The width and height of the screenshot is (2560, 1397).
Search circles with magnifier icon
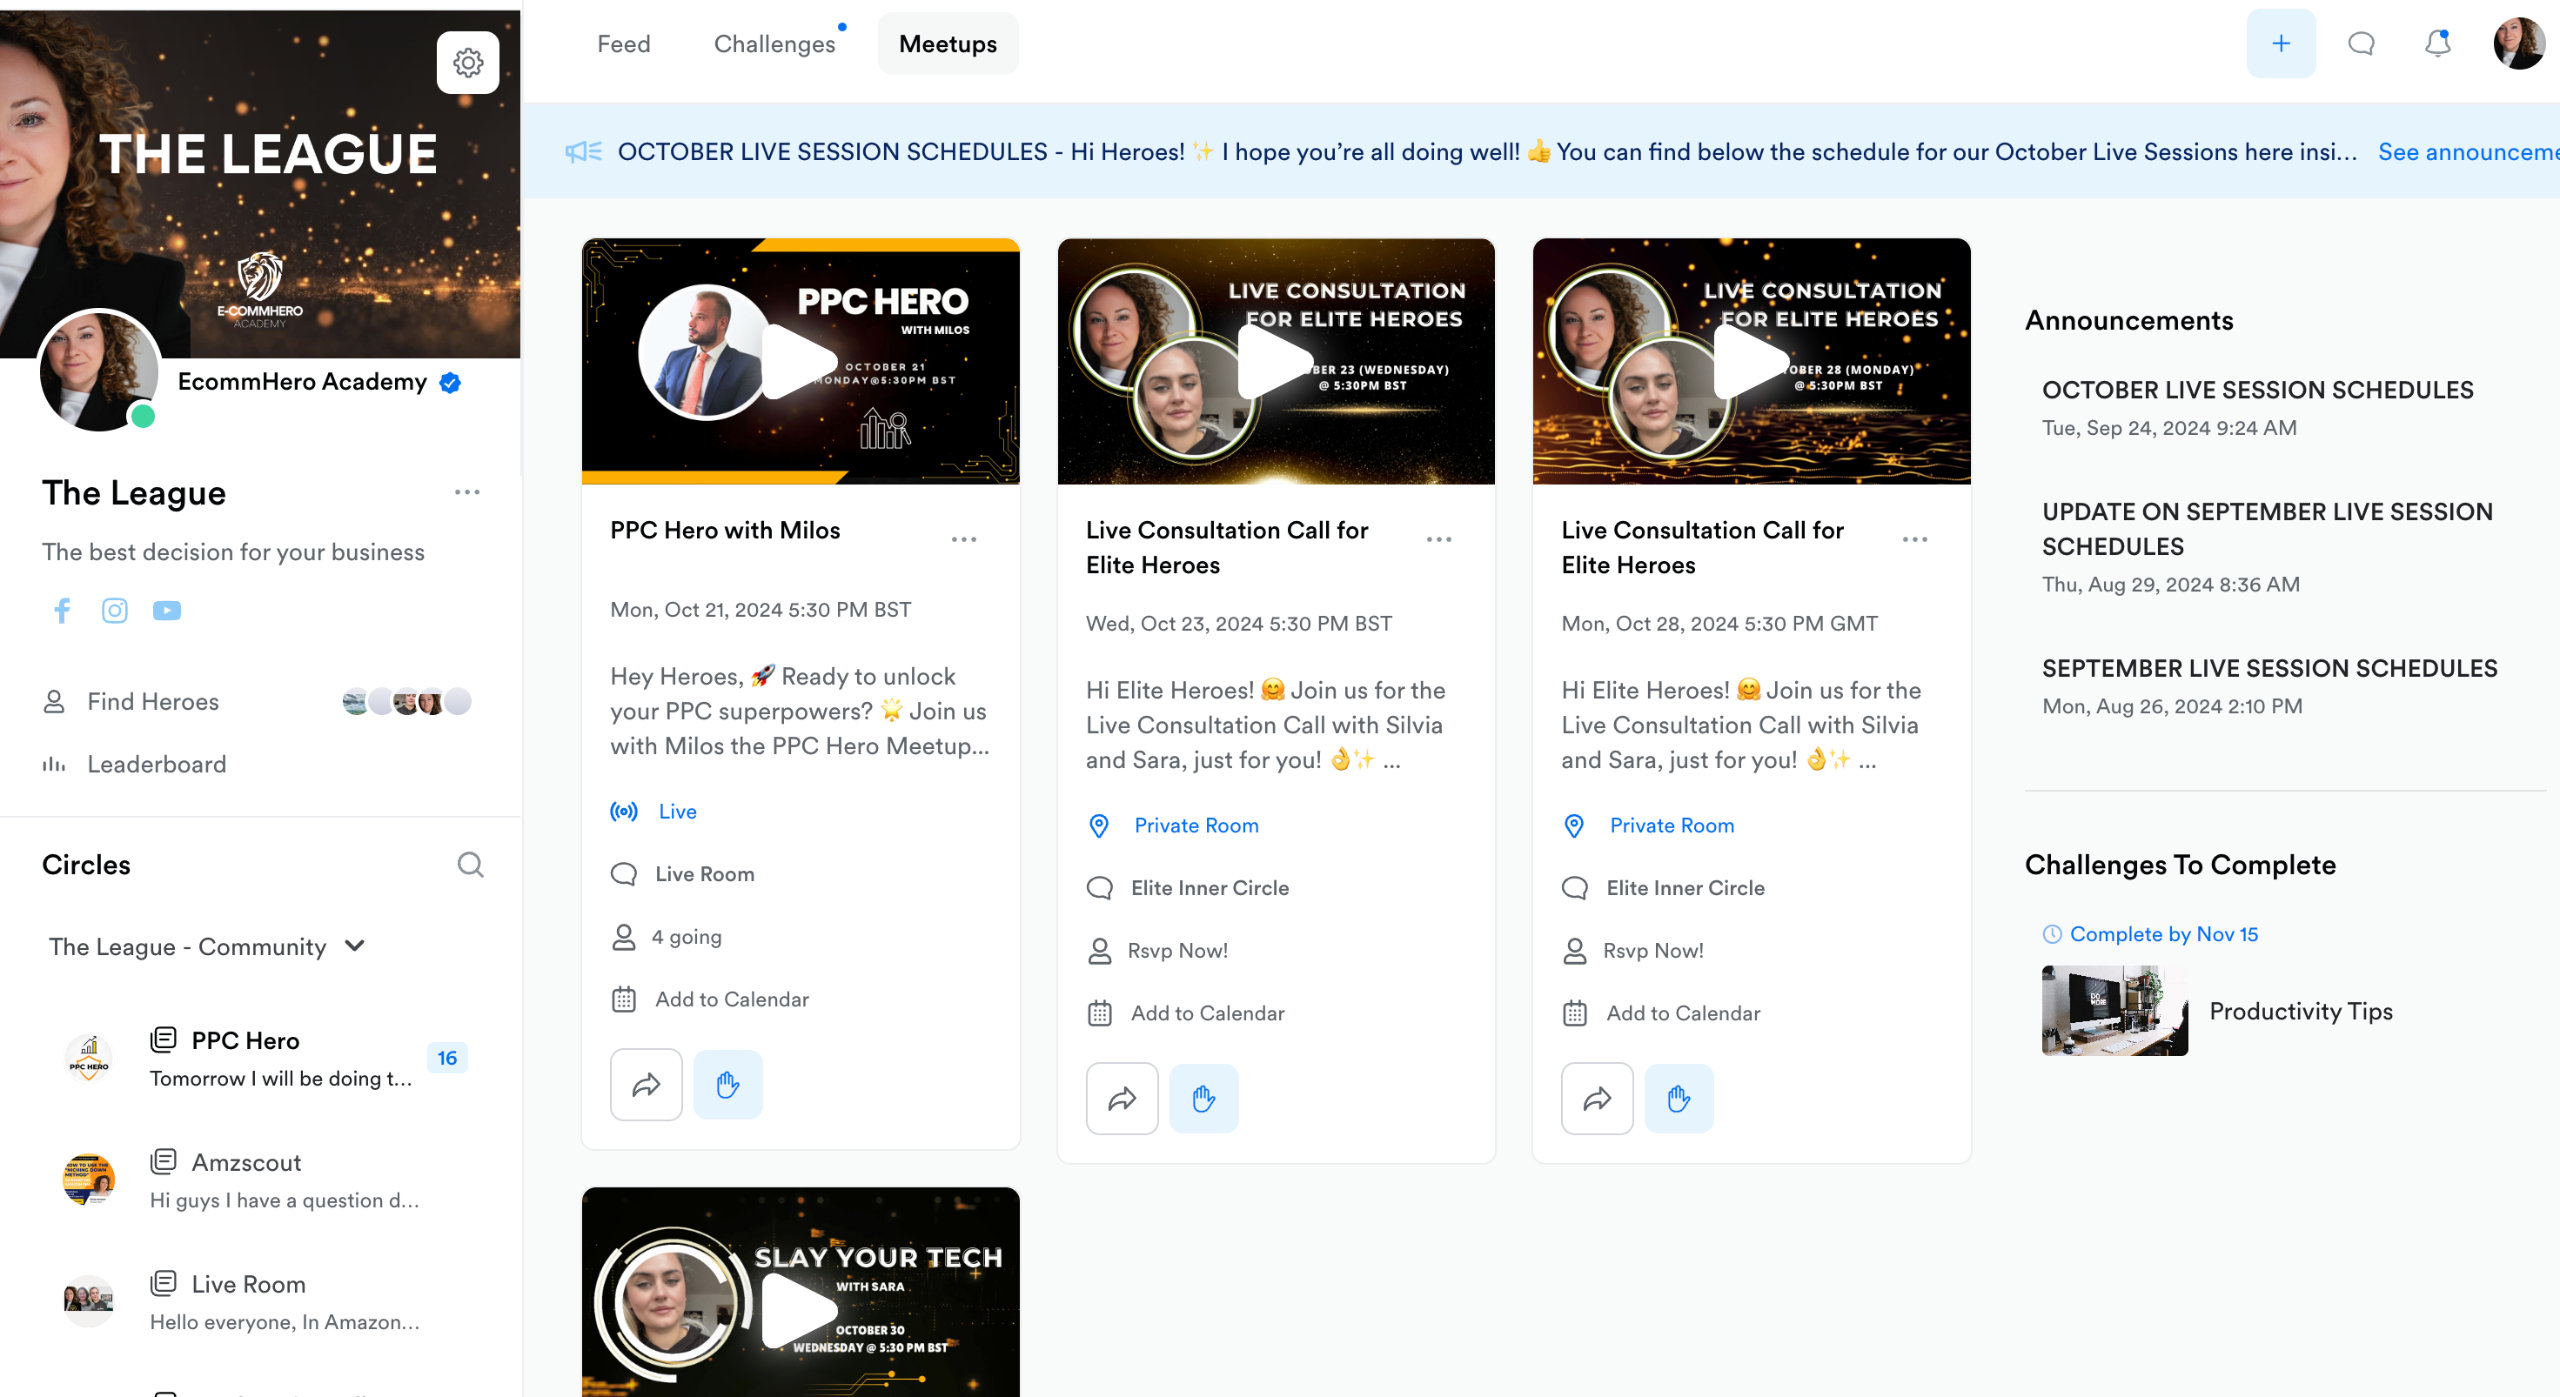(470, 864)
